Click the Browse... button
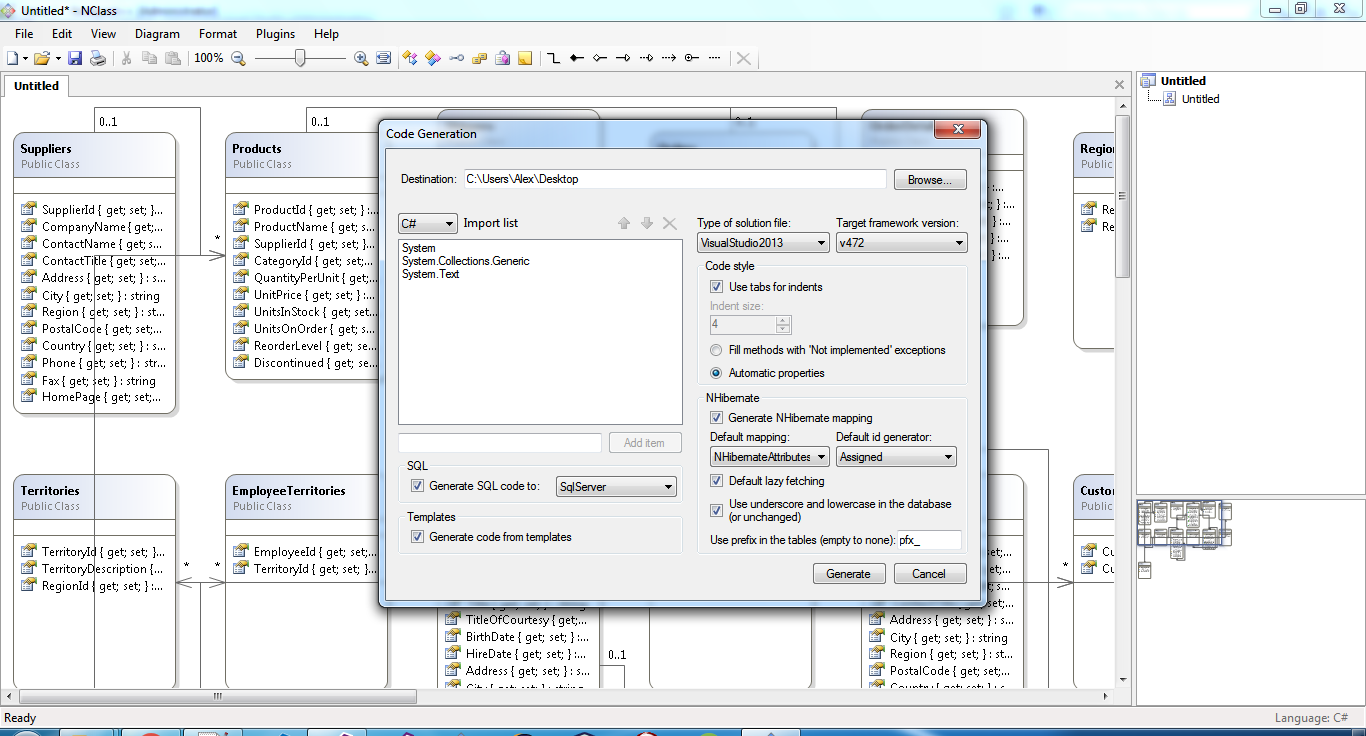The height and width of the screenshot is (736, 1366). (930, 180)
